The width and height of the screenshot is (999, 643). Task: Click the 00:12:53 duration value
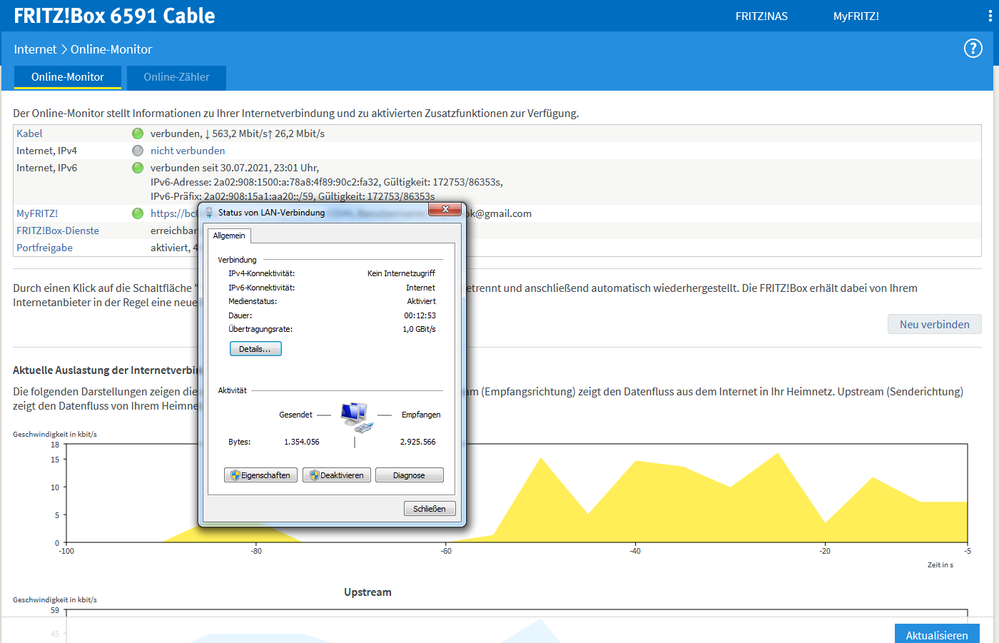pyautogui.click(x=420, y=315)
